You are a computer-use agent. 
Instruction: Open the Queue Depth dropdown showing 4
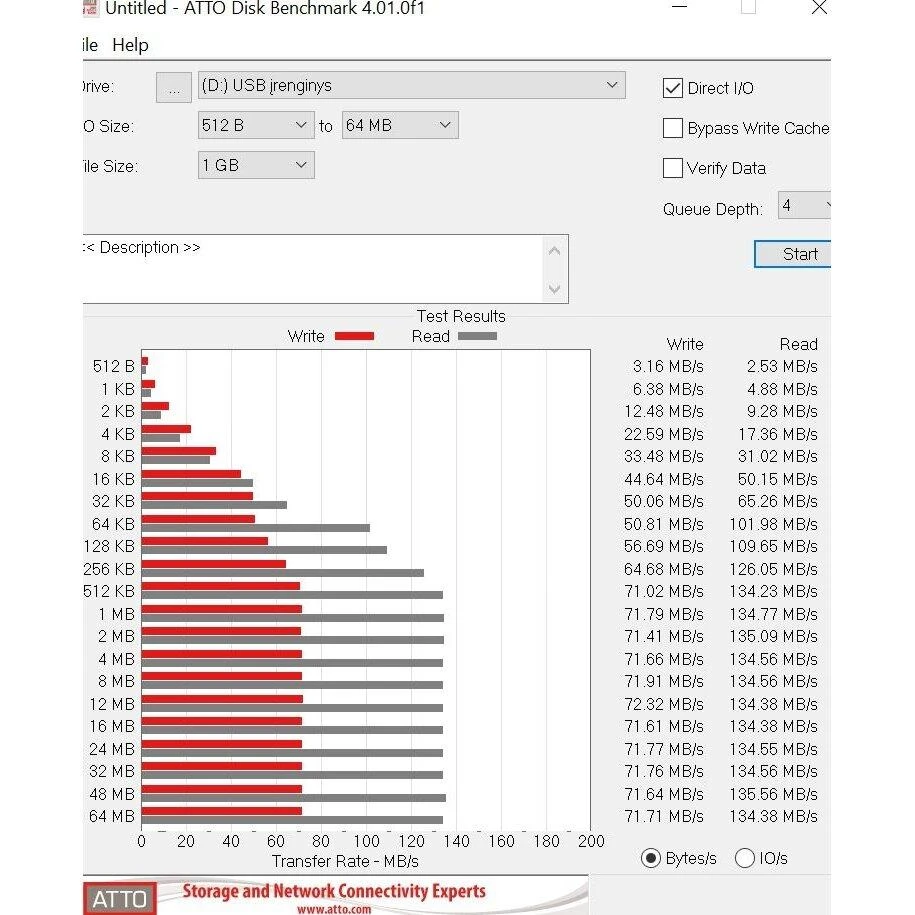(804, 205)
